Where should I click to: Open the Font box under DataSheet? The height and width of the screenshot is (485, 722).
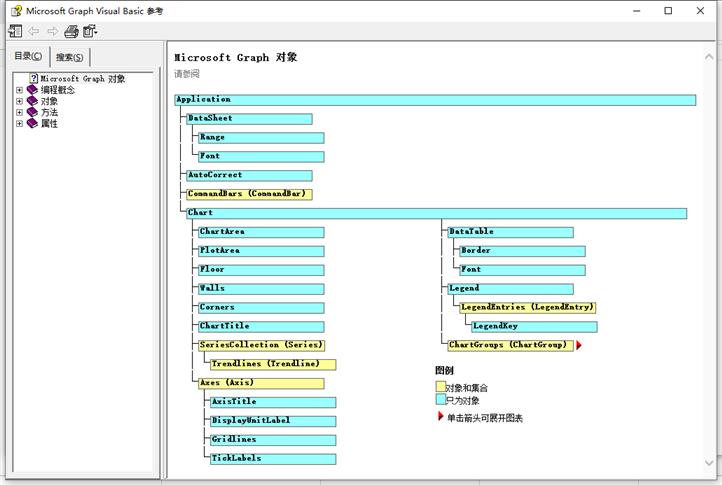click(261, 157)
